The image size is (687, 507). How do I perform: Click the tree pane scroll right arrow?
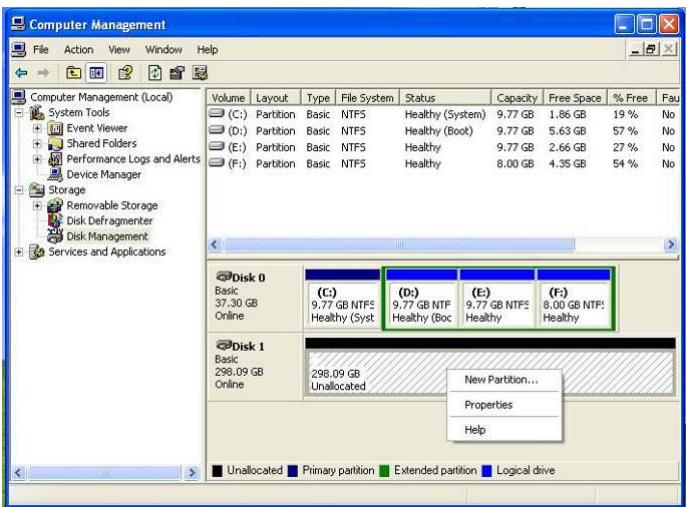[x=191, y=472]
